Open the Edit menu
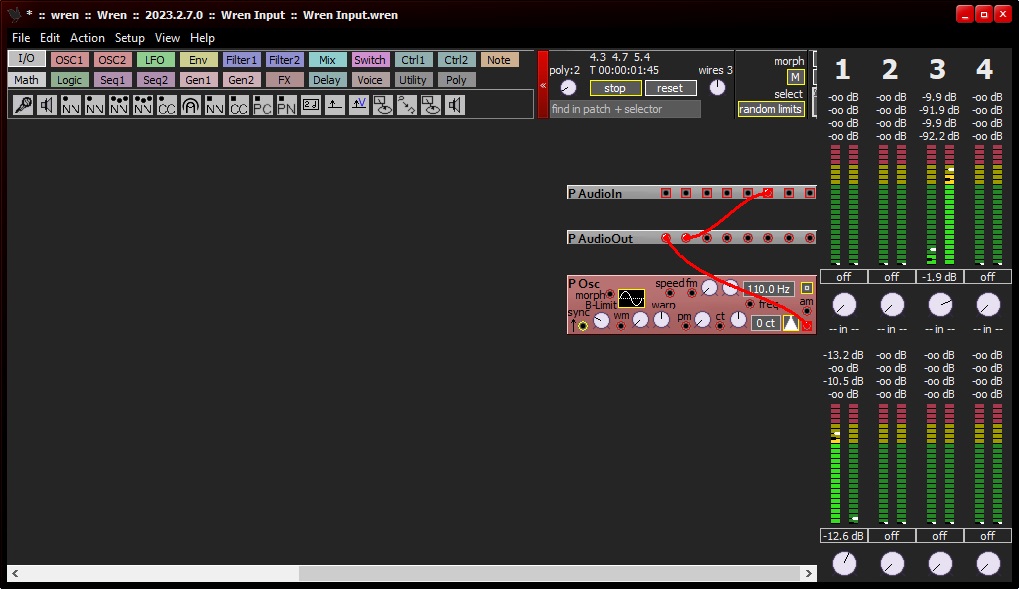This screenshot has height=589, width=1019. (x=49, y=38)
